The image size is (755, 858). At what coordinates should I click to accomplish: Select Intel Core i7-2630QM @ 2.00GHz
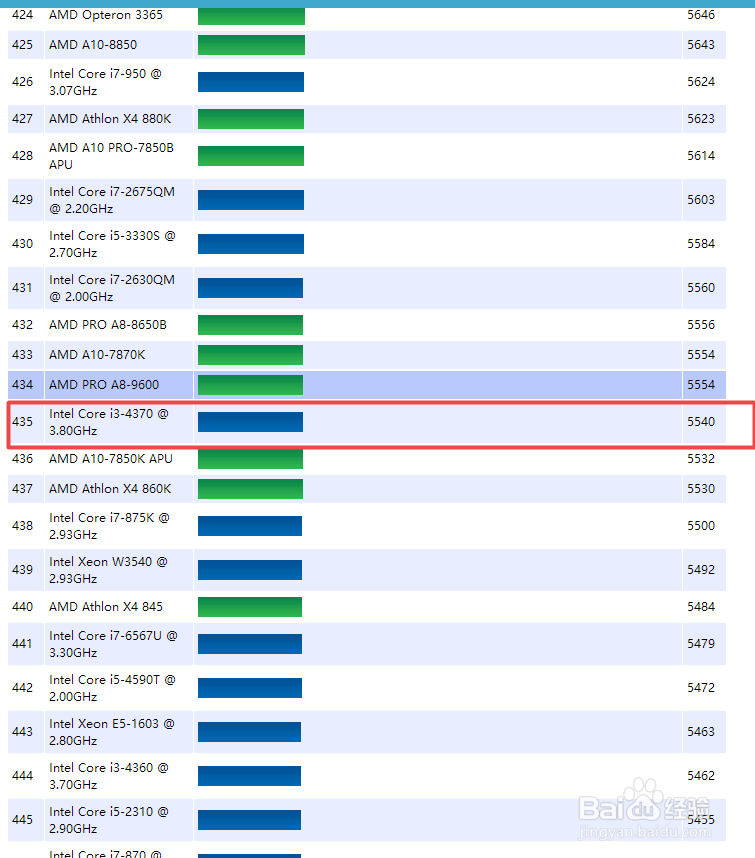click(112, 288)
